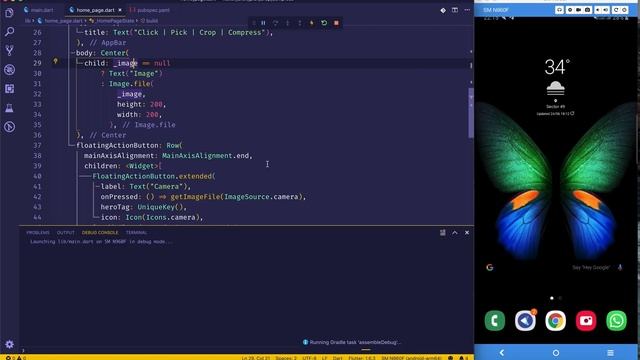Open the Output panel tab
The height and width of the screenshot is (360, 640).
tap(66, 233)
